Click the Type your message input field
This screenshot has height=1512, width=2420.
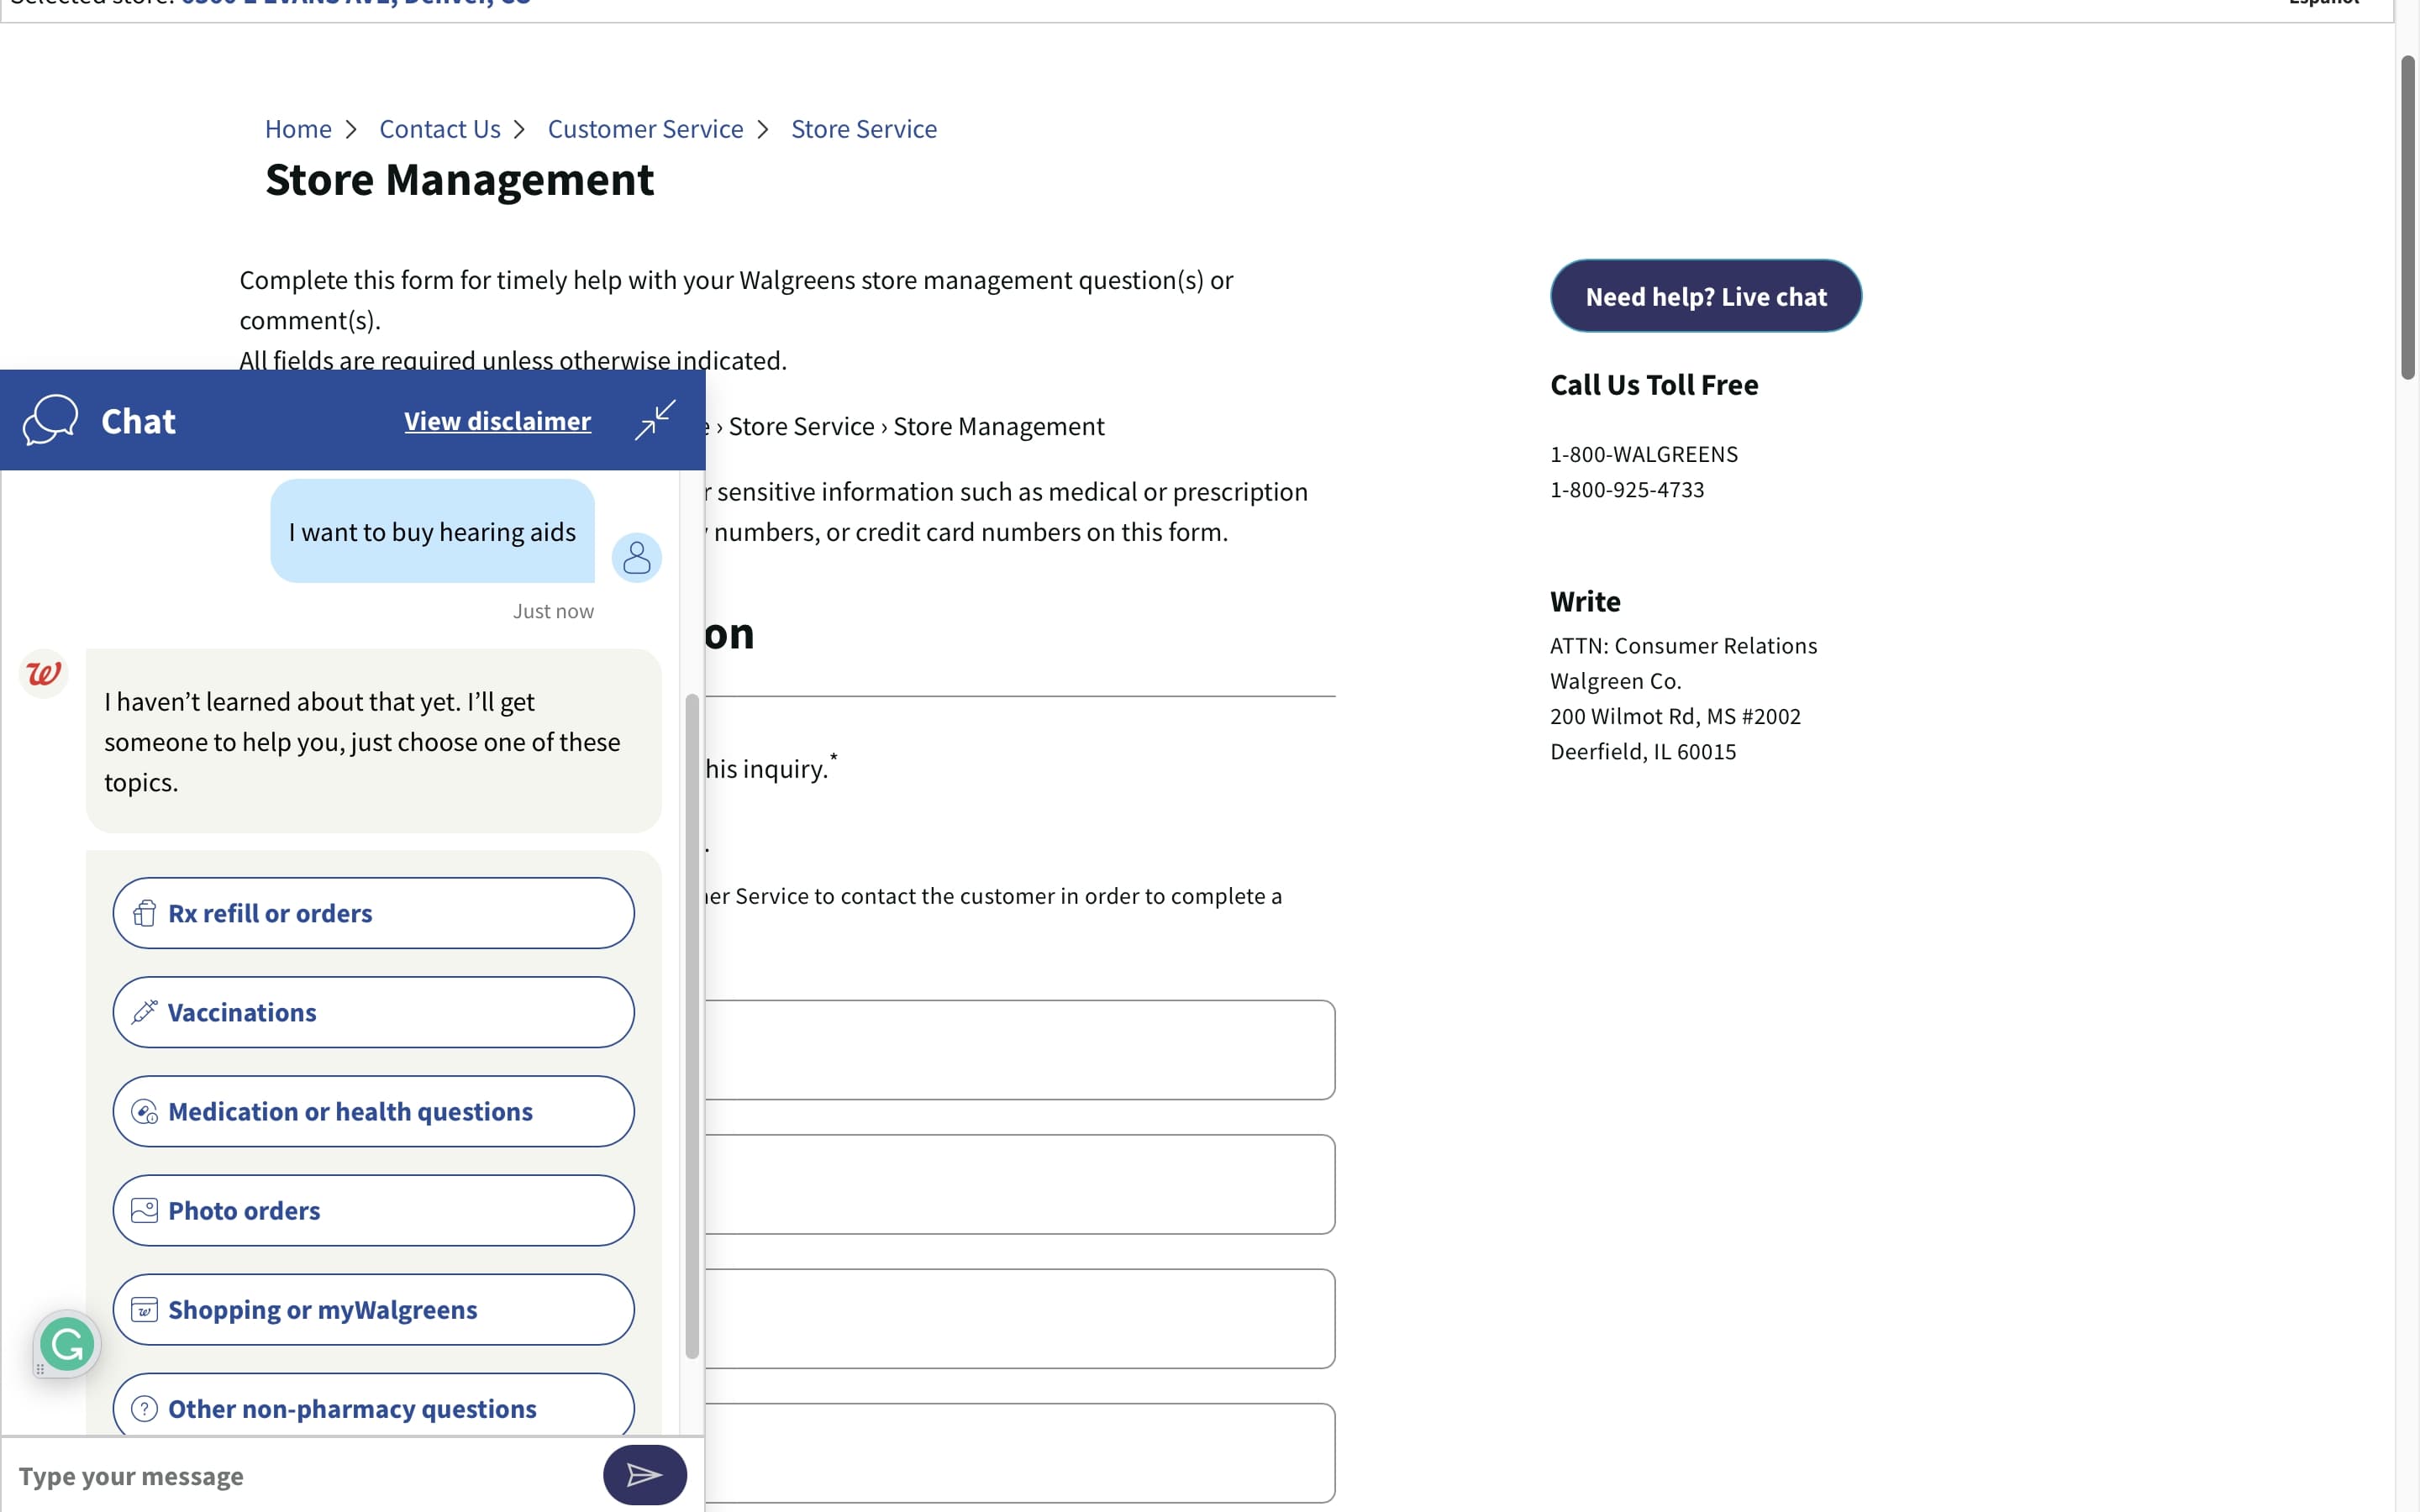click(300, 1476)
